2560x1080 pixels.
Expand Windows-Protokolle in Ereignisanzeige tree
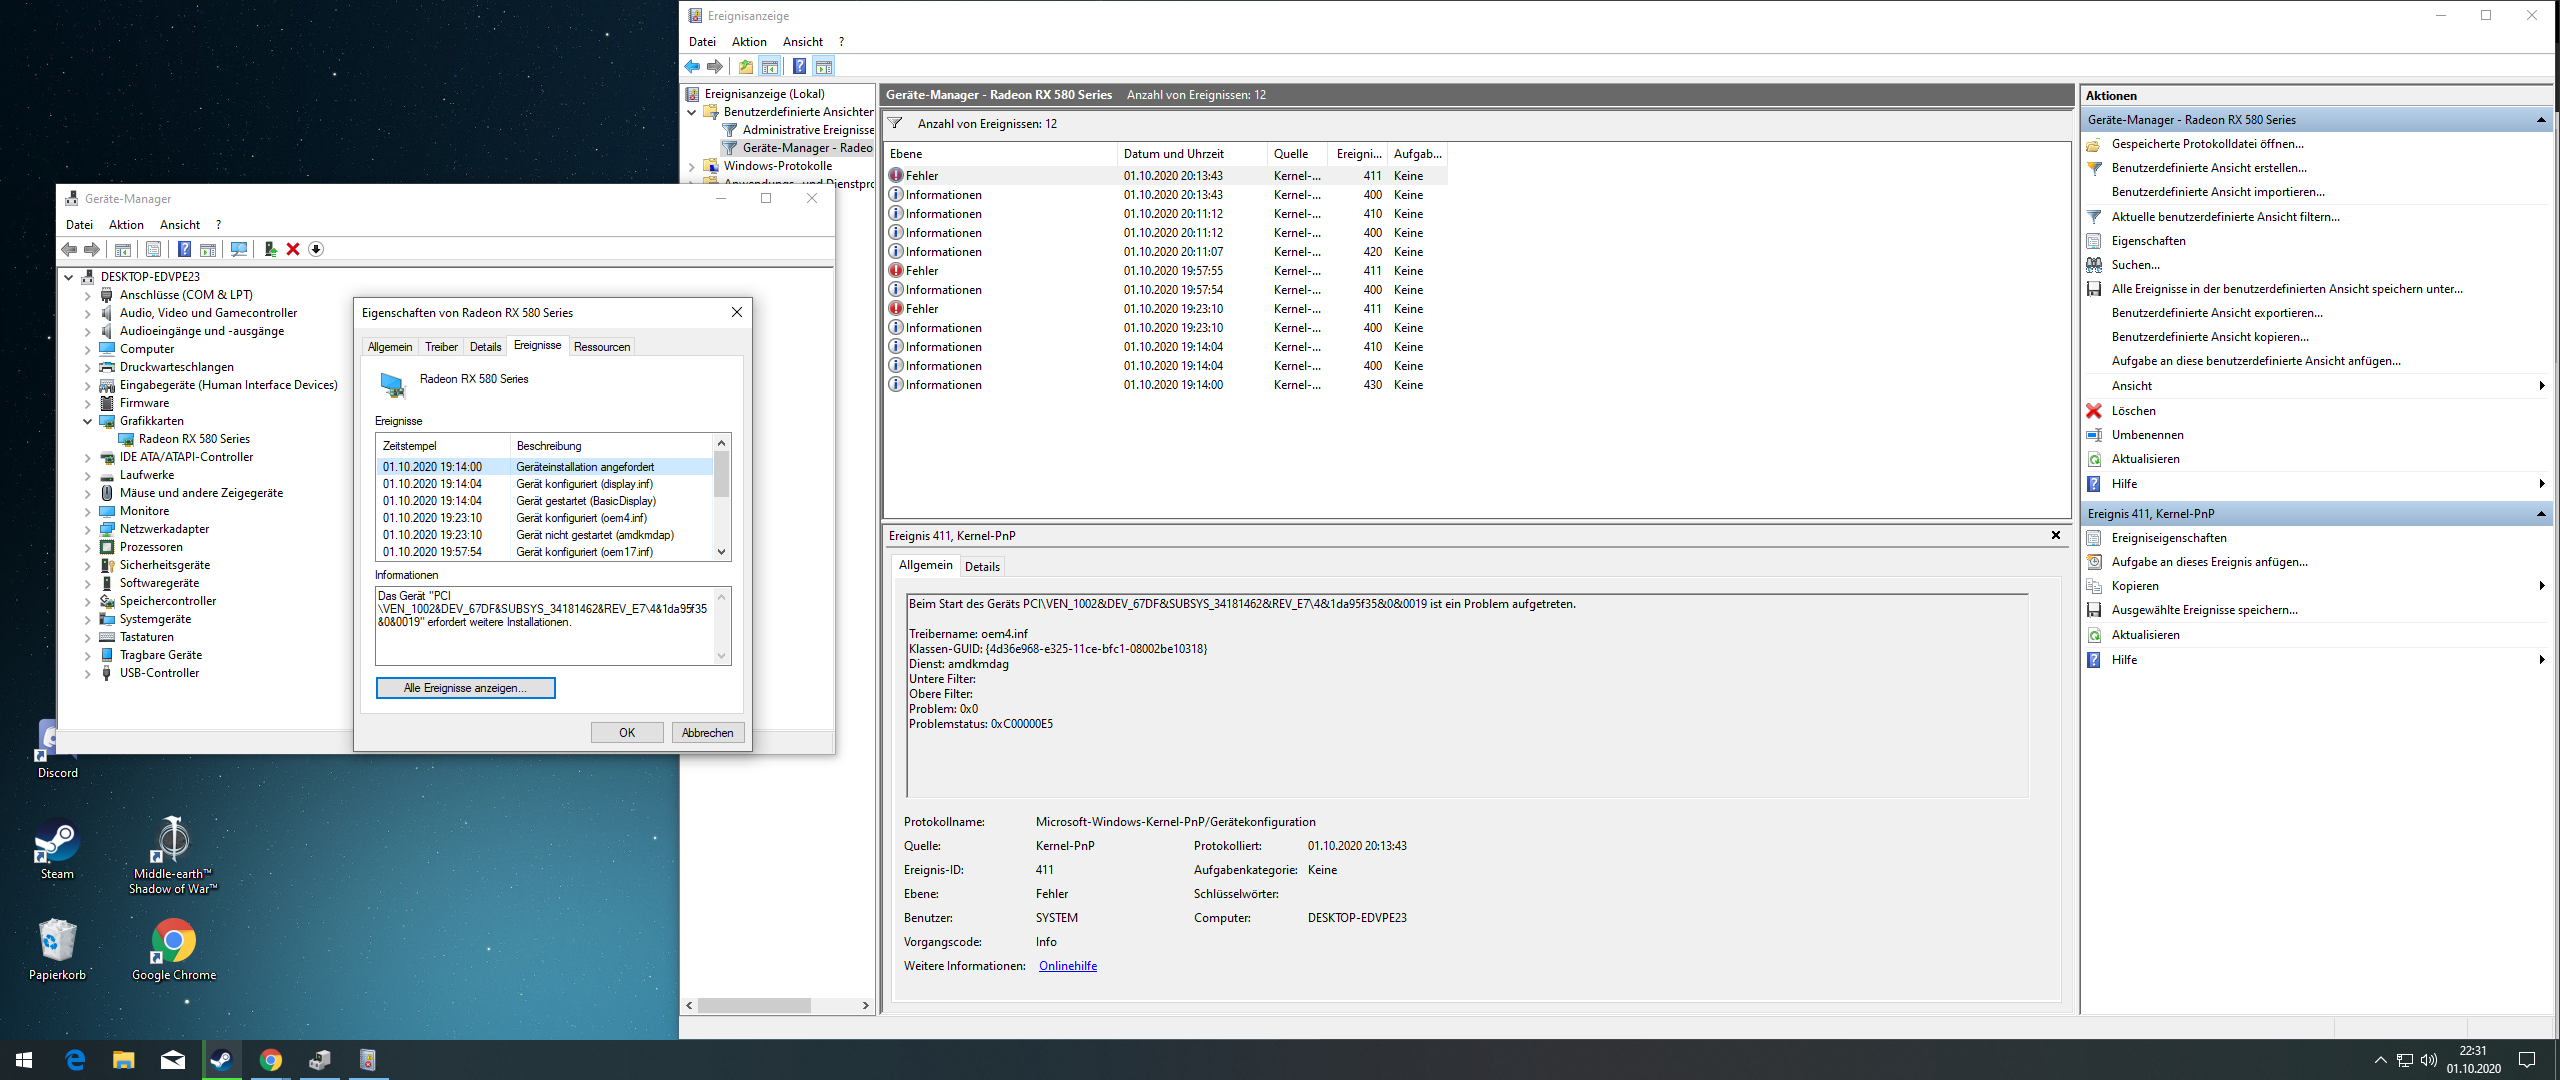click(692, 166)
